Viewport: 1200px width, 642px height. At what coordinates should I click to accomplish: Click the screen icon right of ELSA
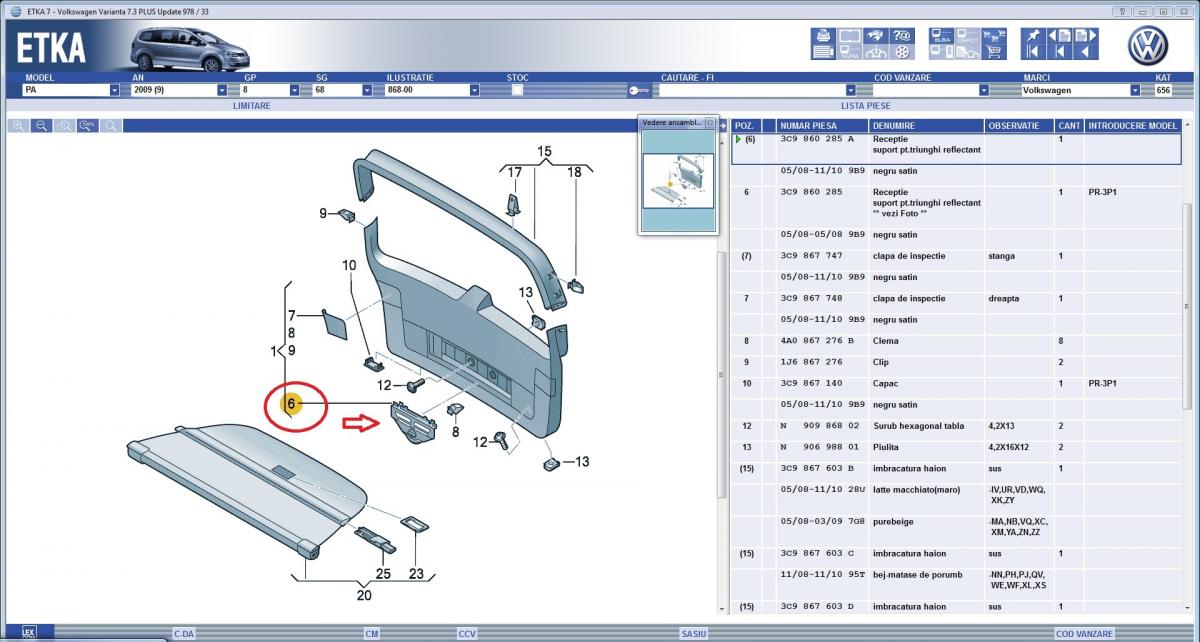tap(968, 36)
